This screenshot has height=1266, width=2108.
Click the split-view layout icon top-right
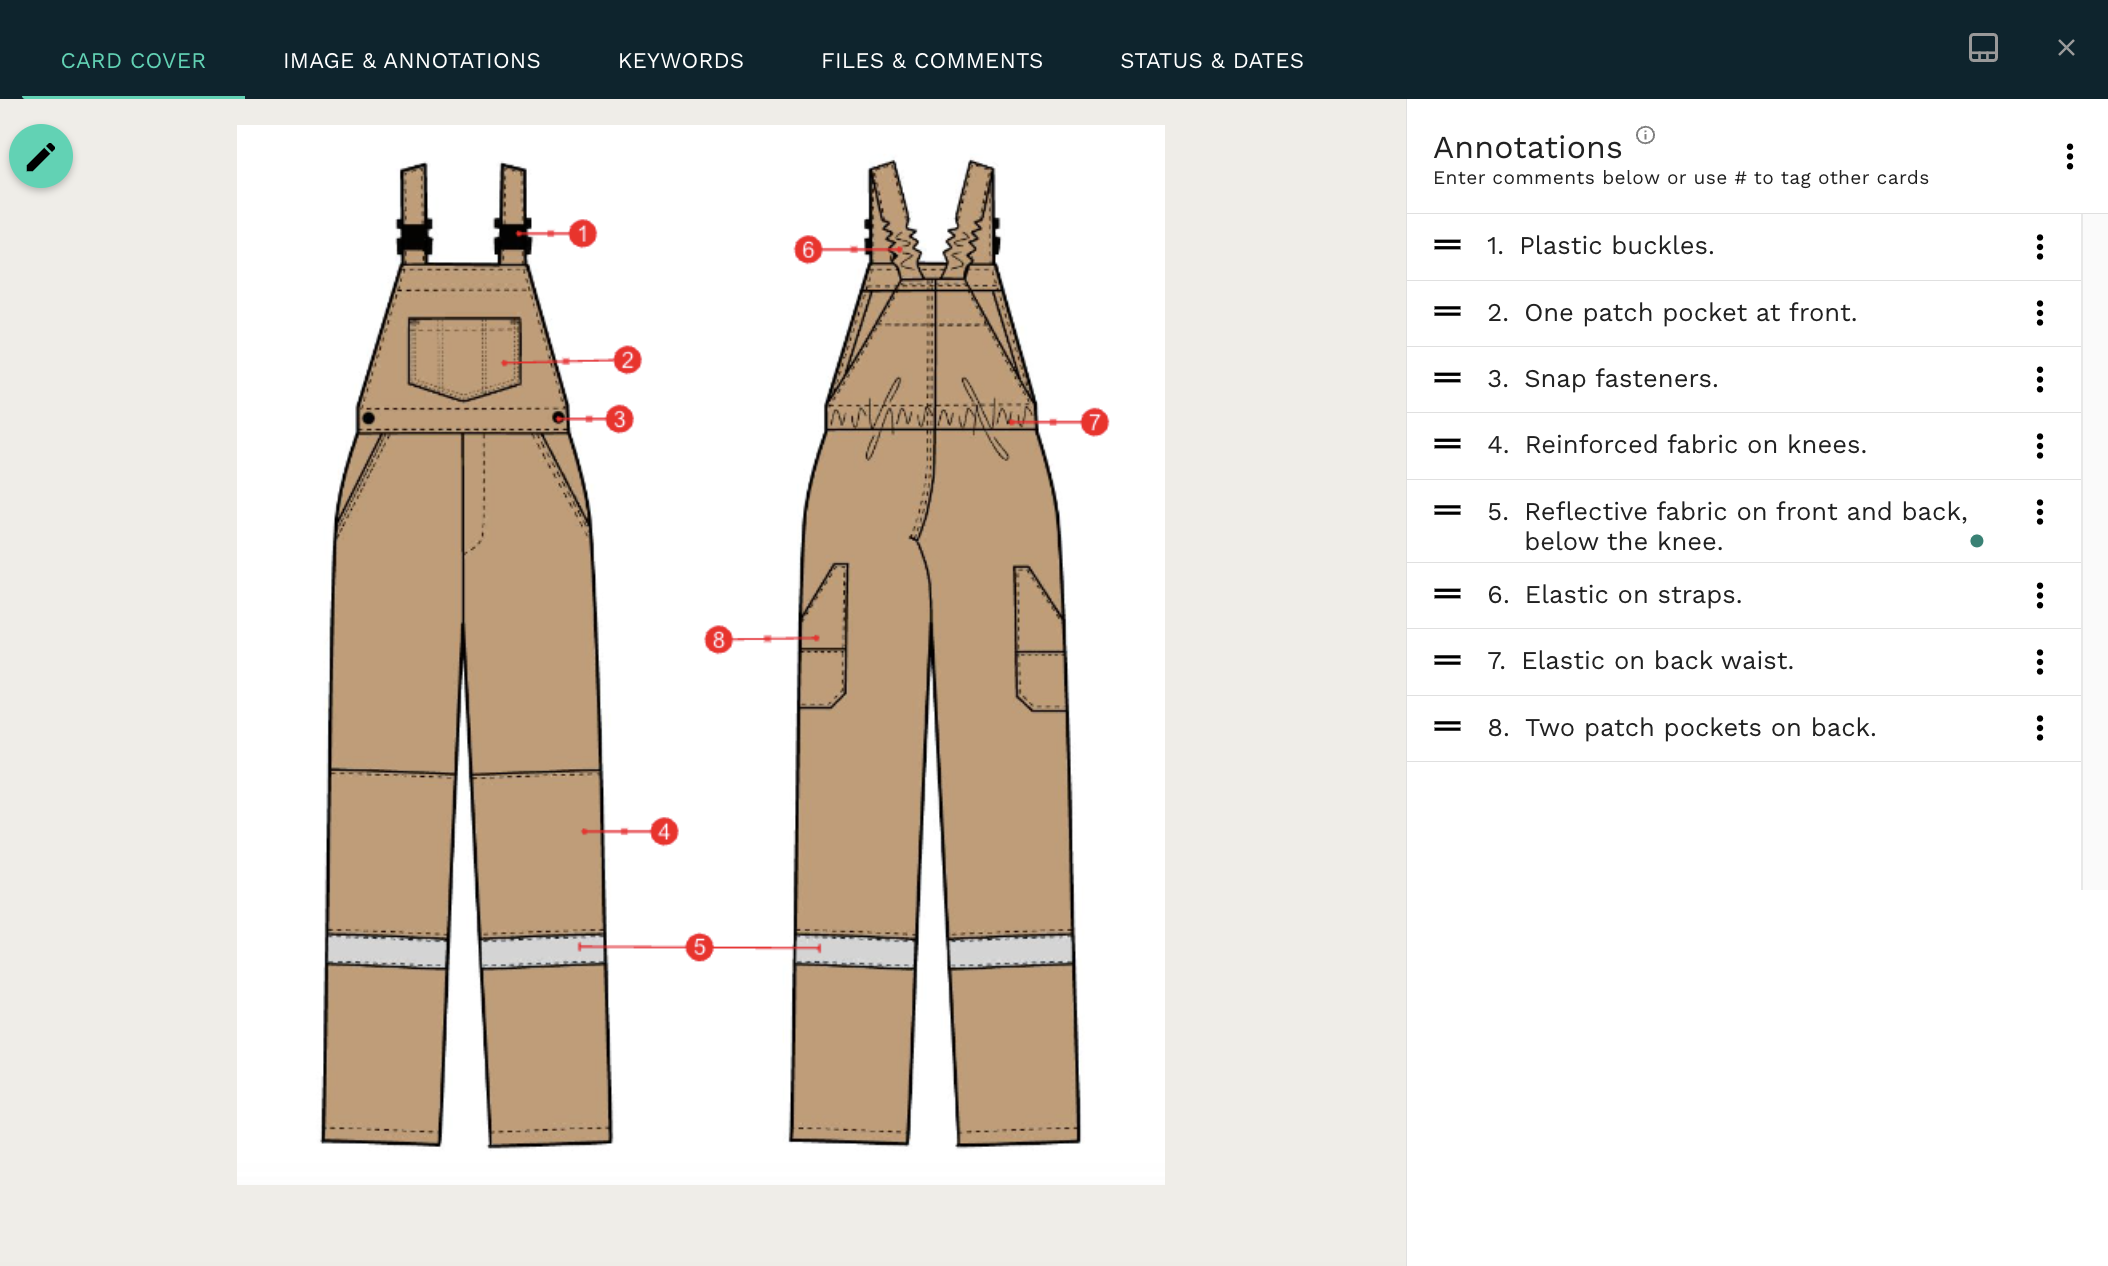[x=1983, y=47]
